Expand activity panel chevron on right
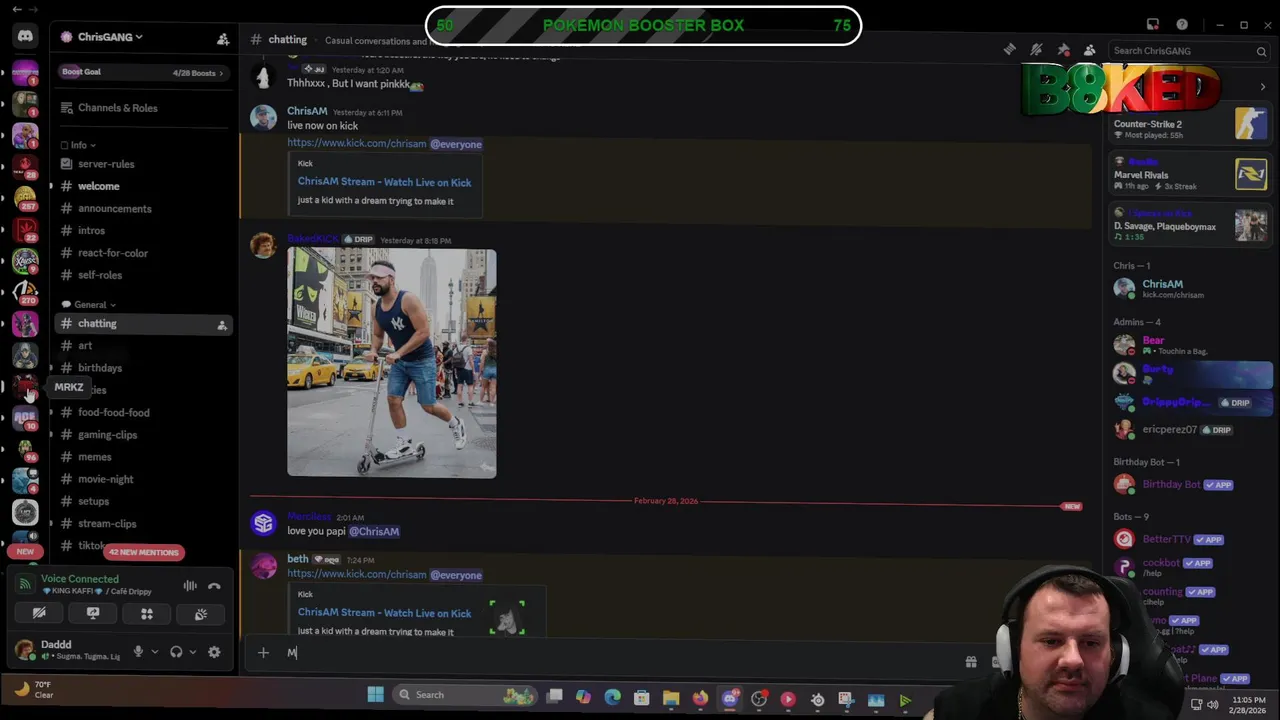This screenshot has height=720, width=1280. (x=1263, y=87)
